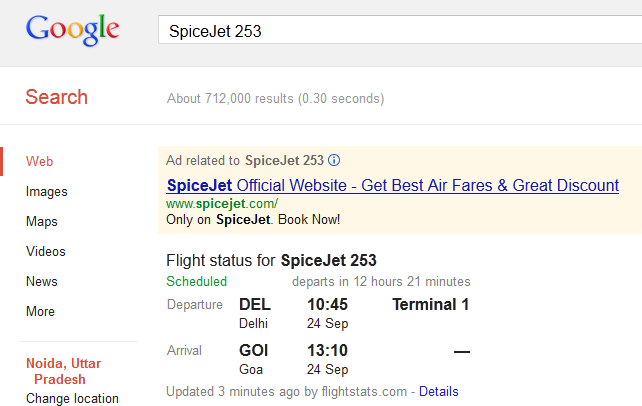Click the Google logo
The image size is (642, 406).
point(73,30)
